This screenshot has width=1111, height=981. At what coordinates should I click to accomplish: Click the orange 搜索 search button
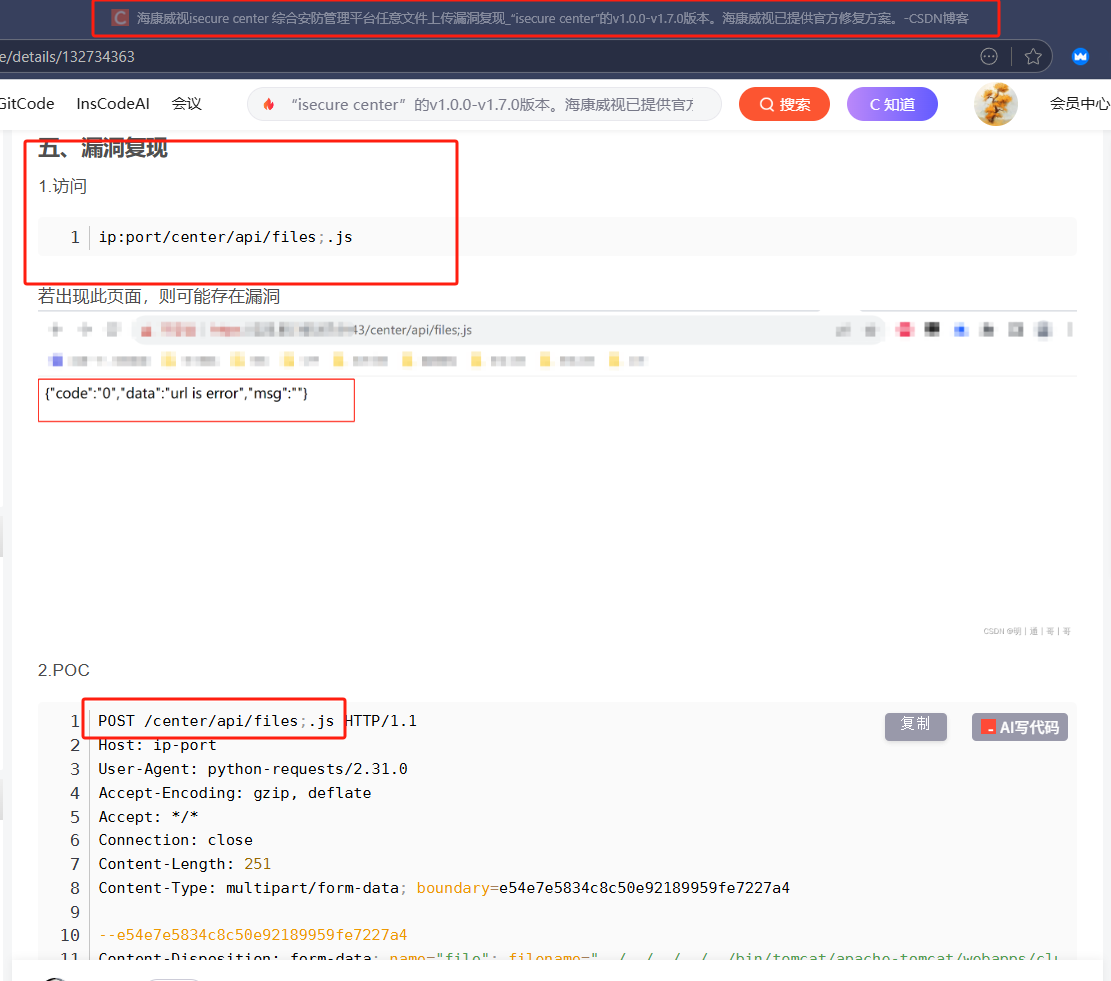784,104
